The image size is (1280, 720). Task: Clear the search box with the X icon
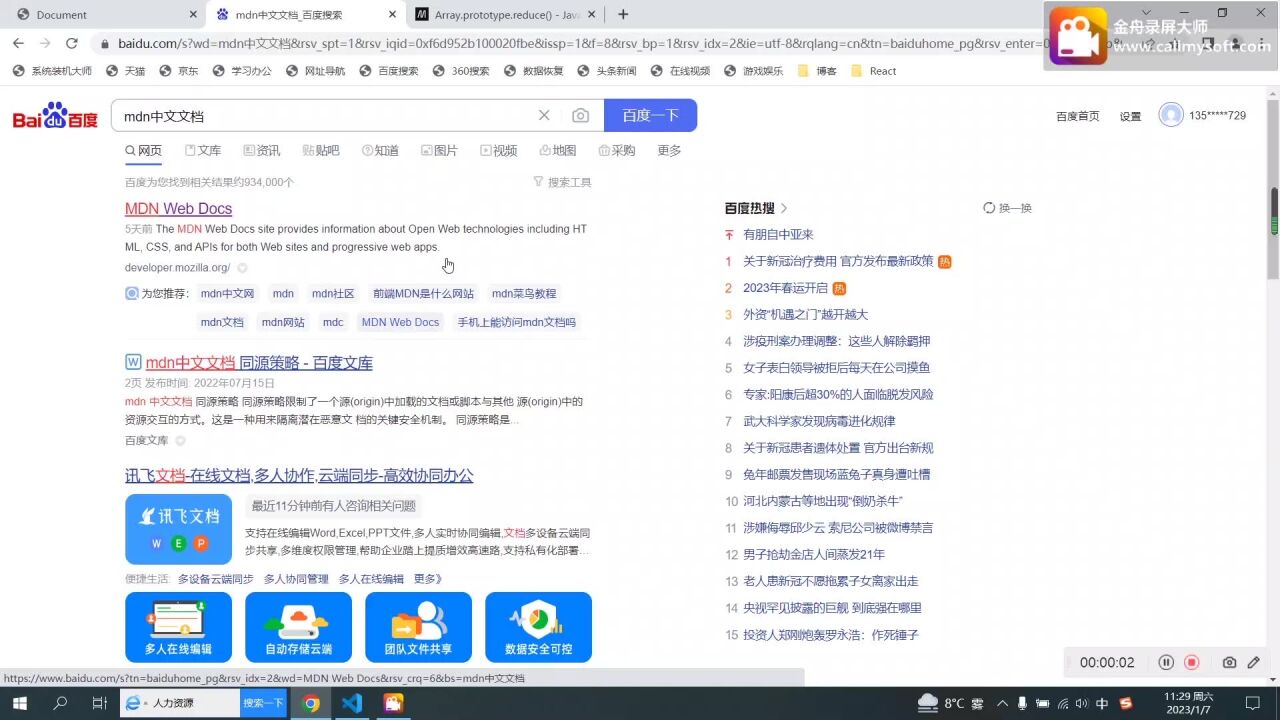point(544,116)
